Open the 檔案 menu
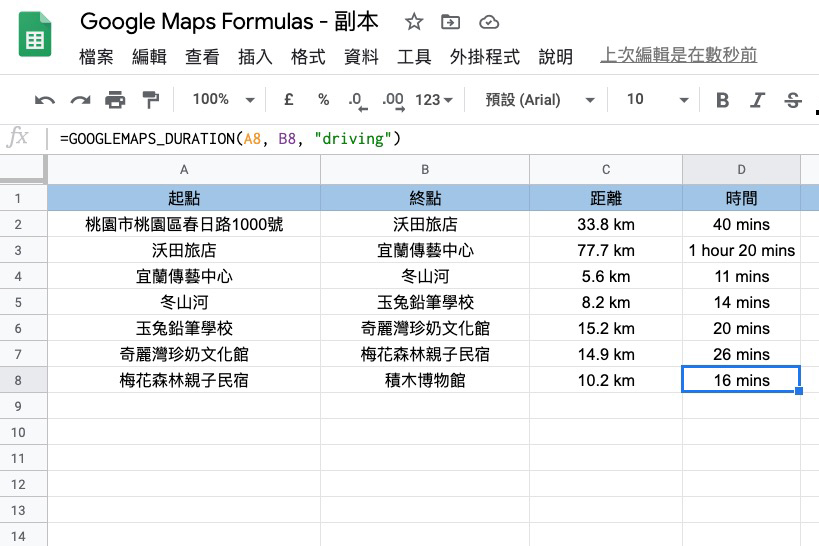Screen dimensions: 819x546 [96, 56]
